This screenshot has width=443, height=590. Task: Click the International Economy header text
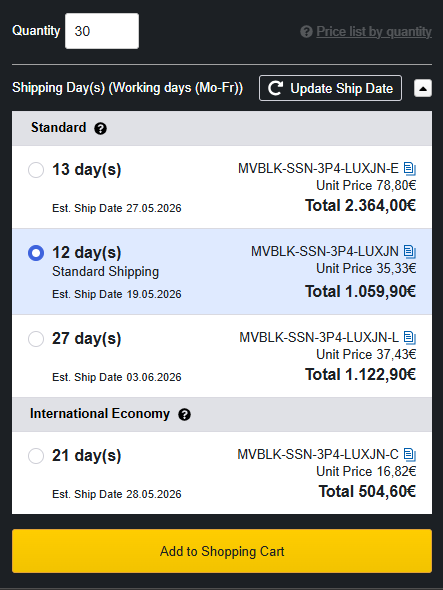(x=100, y=414)
